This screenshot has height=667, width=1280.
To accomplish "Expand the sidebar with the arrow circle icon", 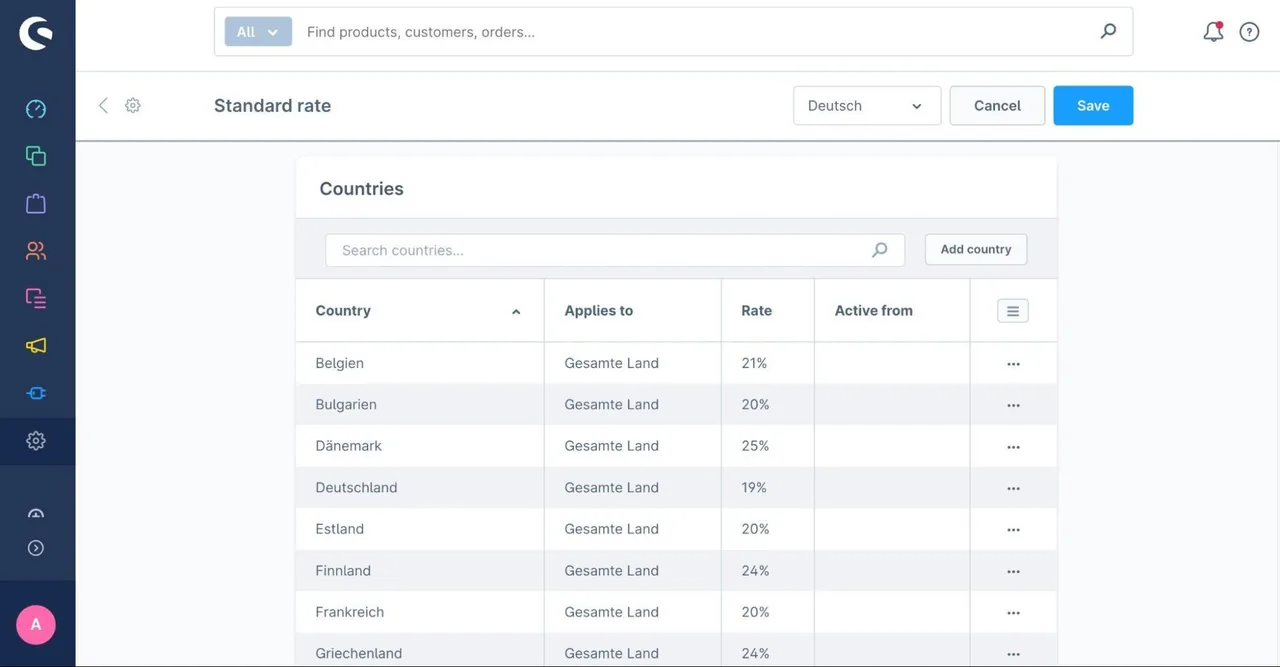I will coord(36,548).
